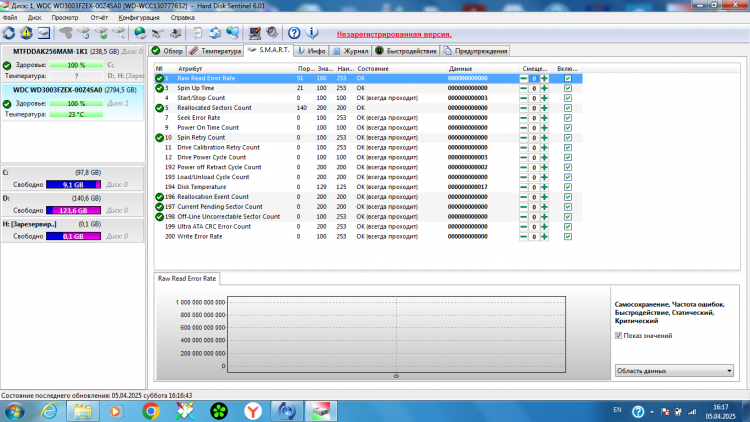Switch to the Обзор tab
This screenshot has width=750, height=422.
[167, 51]
